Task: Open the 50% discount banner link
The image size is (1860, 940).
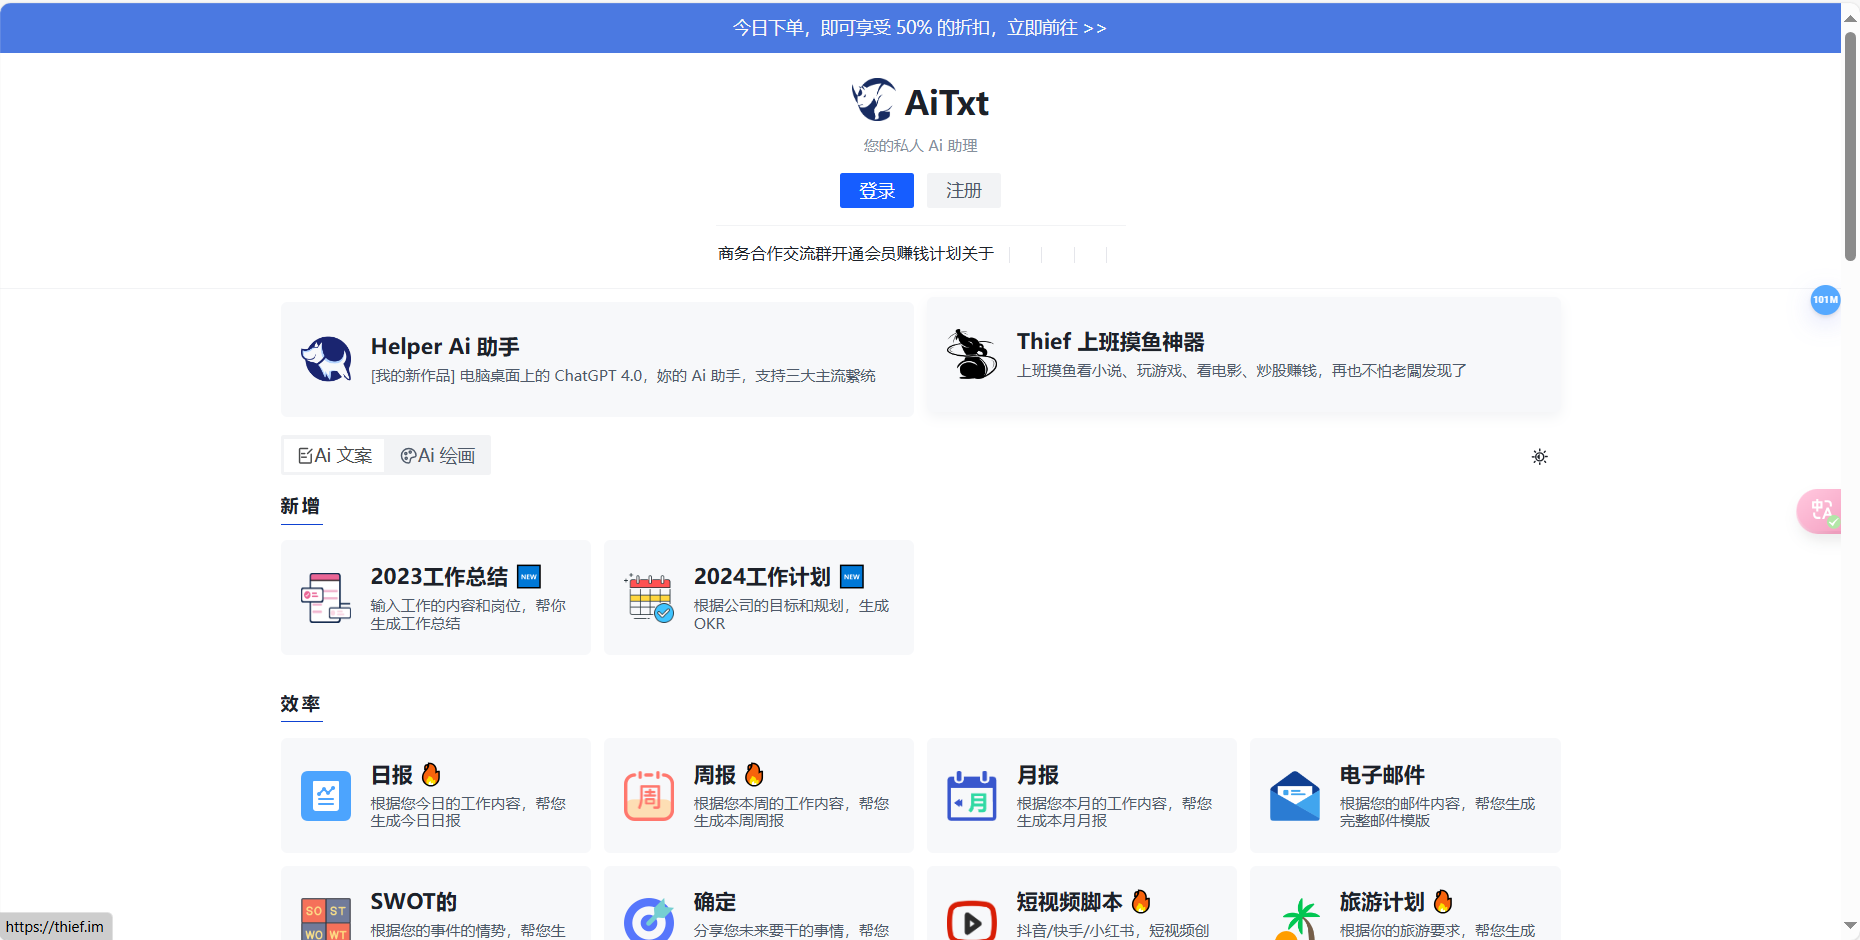Action: [x=918, y=27]
